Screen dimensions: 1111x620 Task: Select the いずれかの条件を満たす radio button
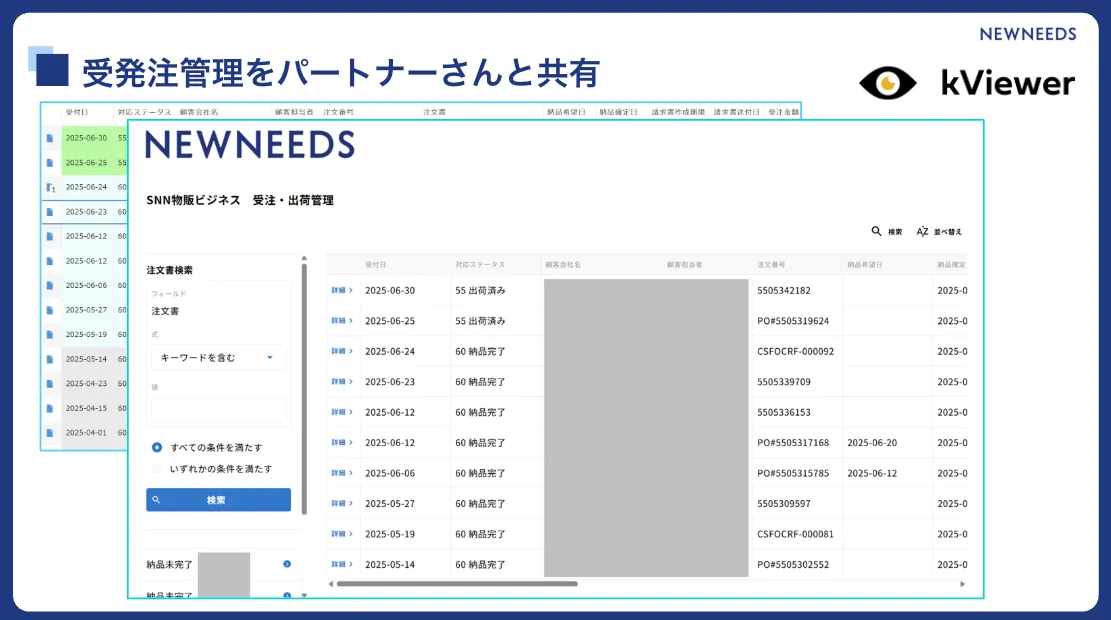click(157, 468)
